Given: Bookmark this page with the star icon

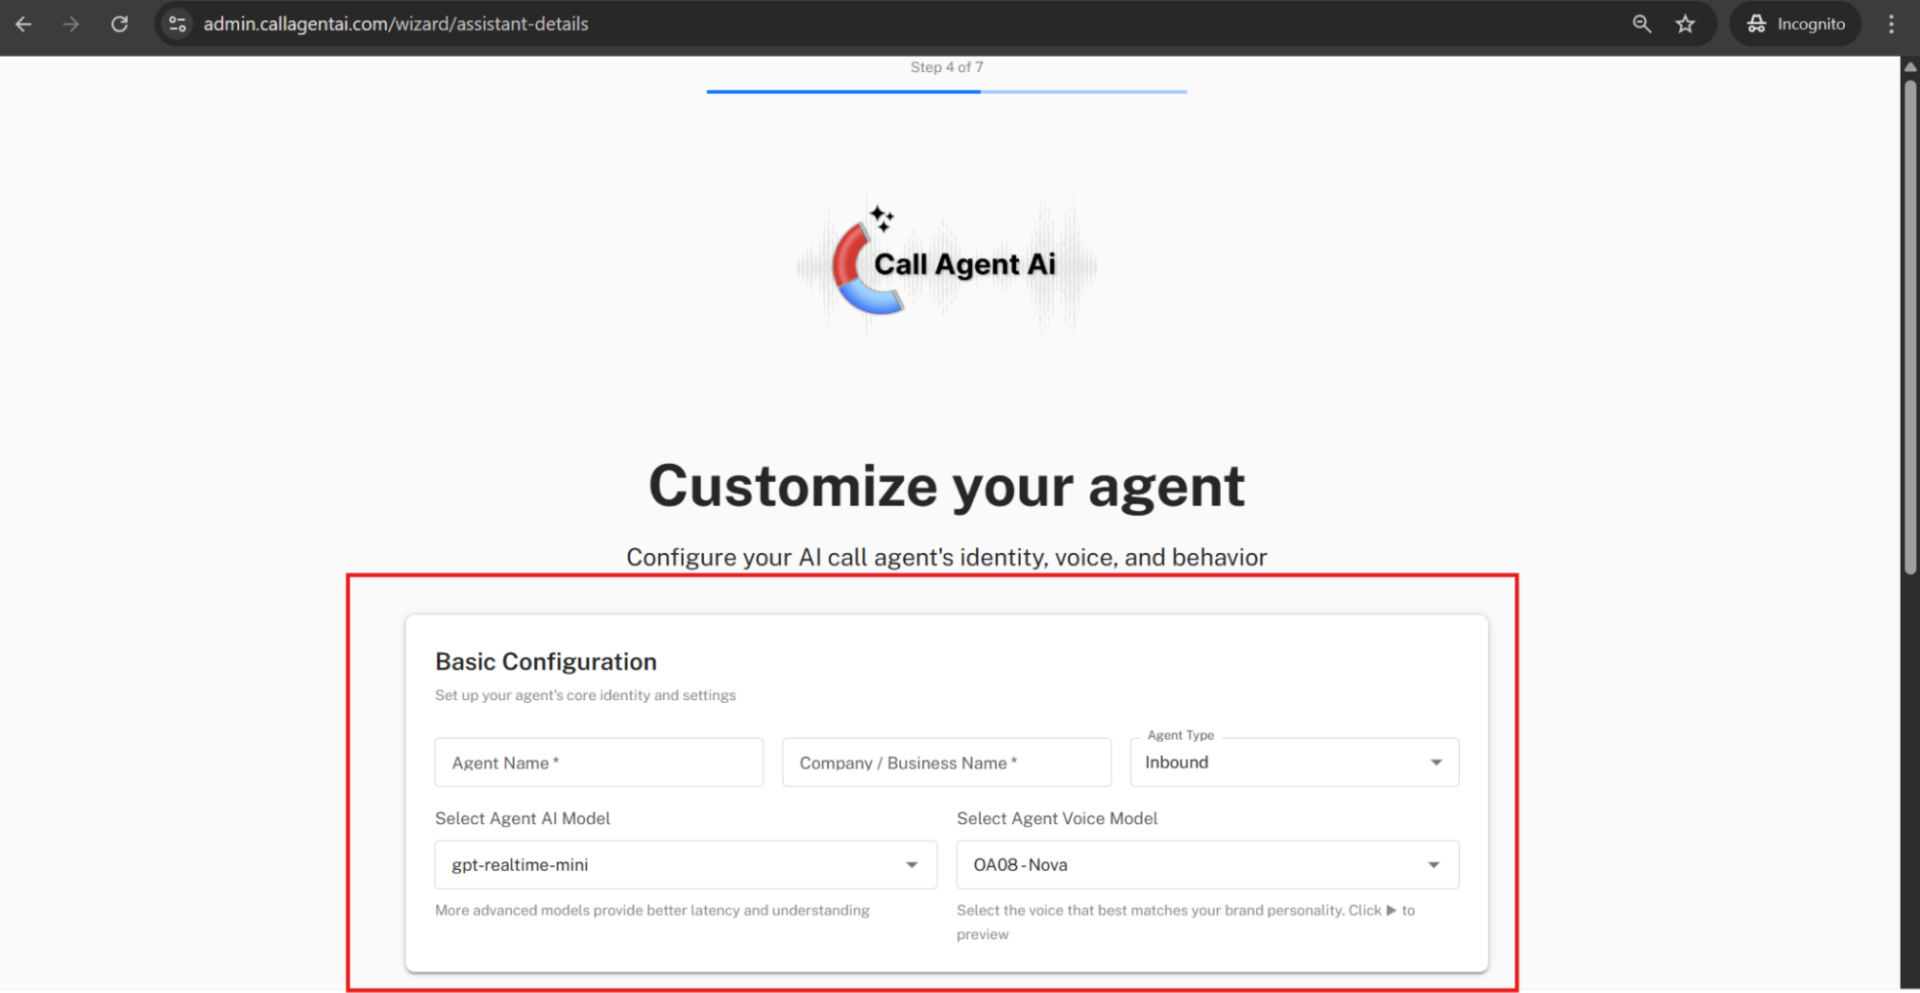Looking at the screenshot, I should pyautogui.click(x=1686, y=24).
